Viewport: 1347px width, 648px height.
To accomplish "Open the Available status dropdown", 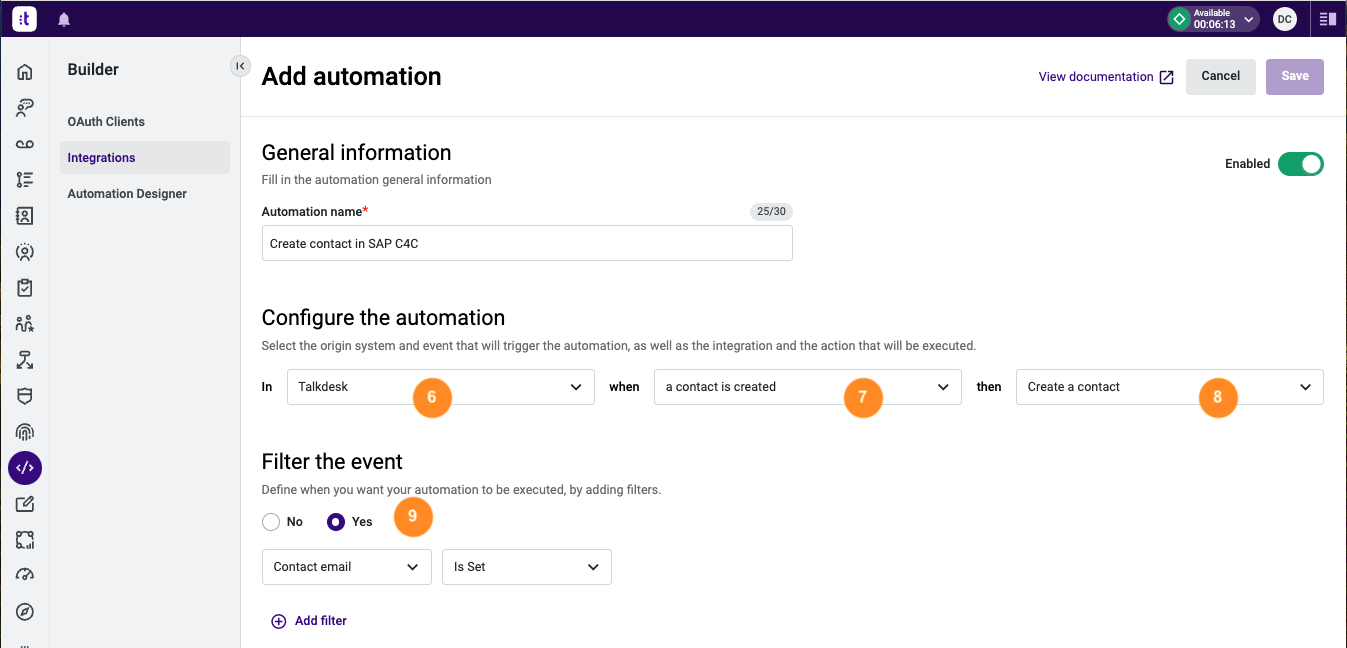I will click(x=1213, y=19).
